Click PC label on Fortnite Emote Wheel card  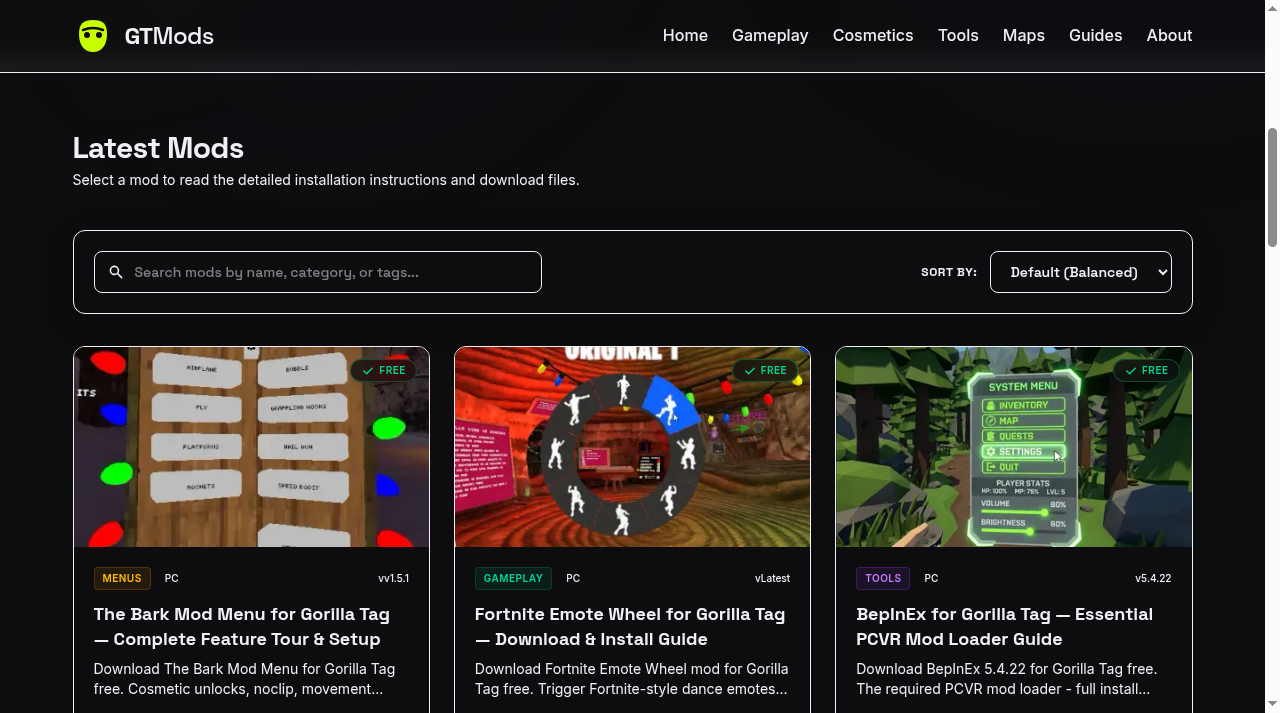coord(573,578)
